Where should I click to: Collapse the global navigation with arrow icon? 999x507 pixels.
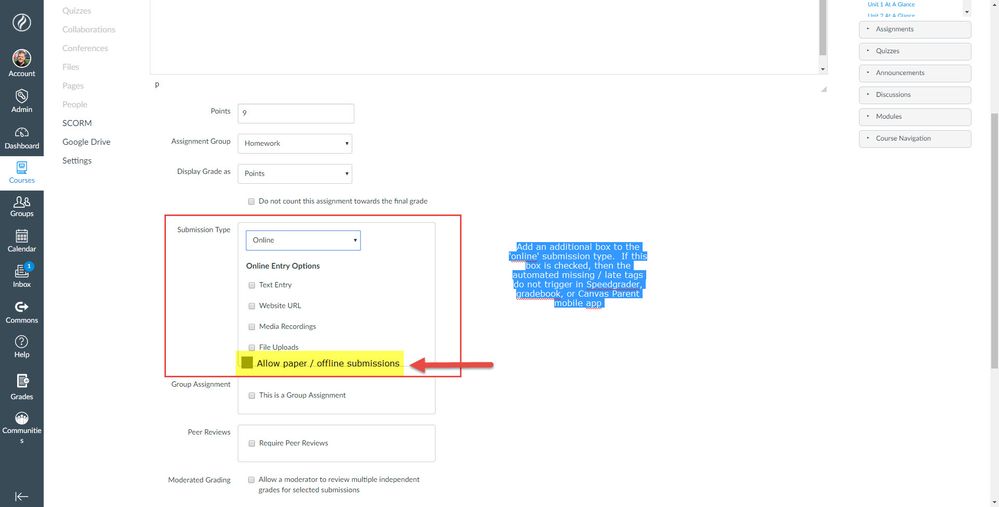[x=21, y=496]
